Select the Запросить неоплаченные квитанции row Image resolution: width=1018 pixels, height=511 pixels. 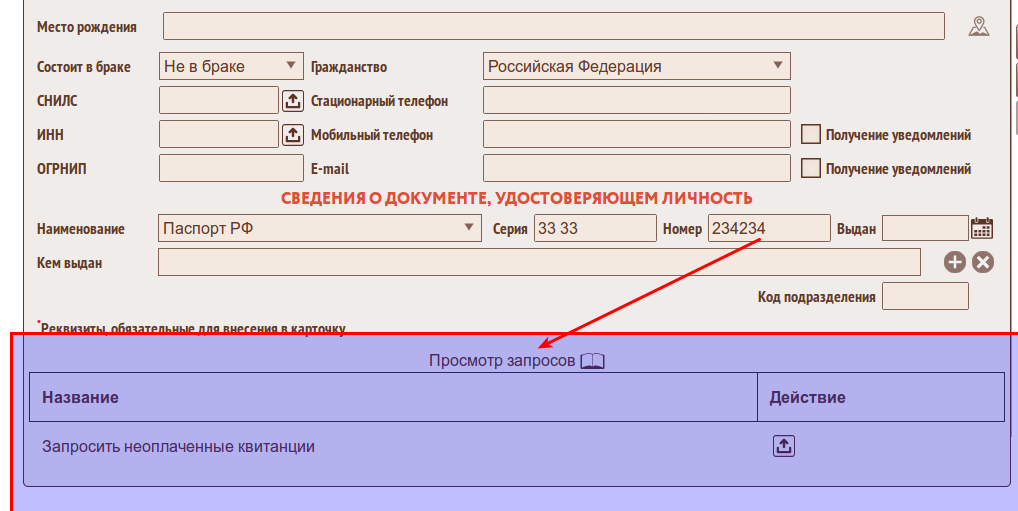pyautogui.click(x=178, y=447)
